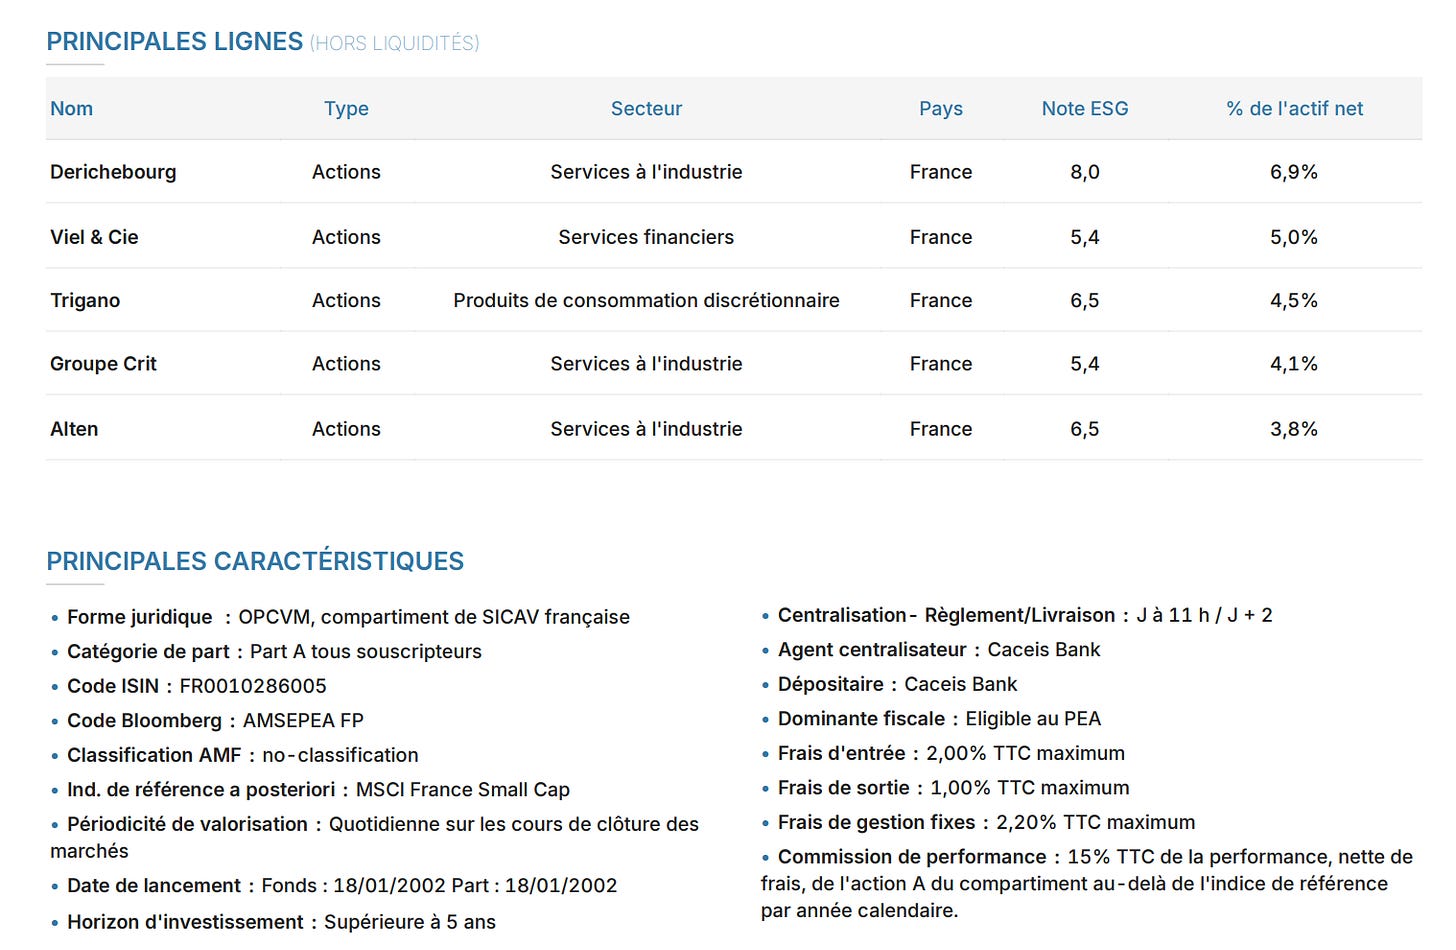1456x950 pixels.
Task: Click the MSCI France Small Cap reference
Action: pyautogui.click(x=463, y=790)
